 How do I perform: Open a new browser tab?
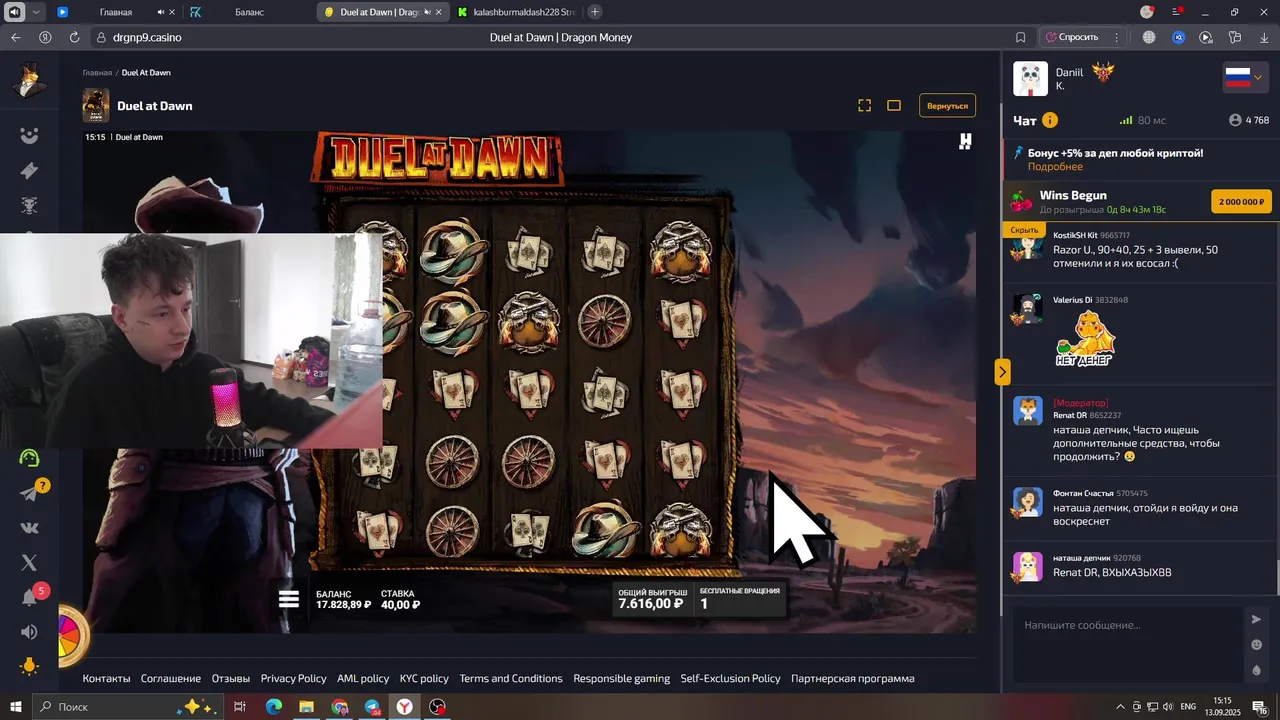595,12
